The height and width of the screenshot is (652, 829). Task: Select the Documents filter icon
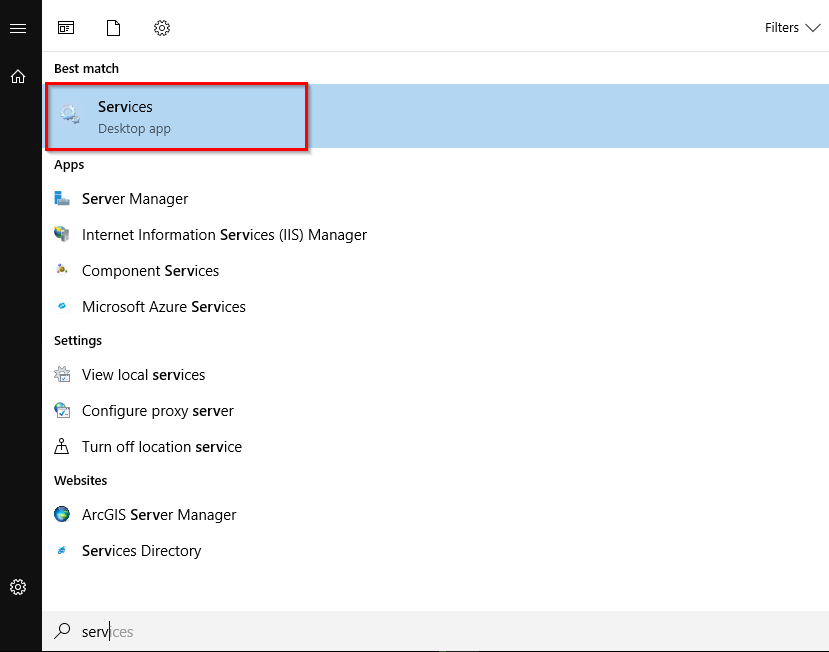[113, 27]
